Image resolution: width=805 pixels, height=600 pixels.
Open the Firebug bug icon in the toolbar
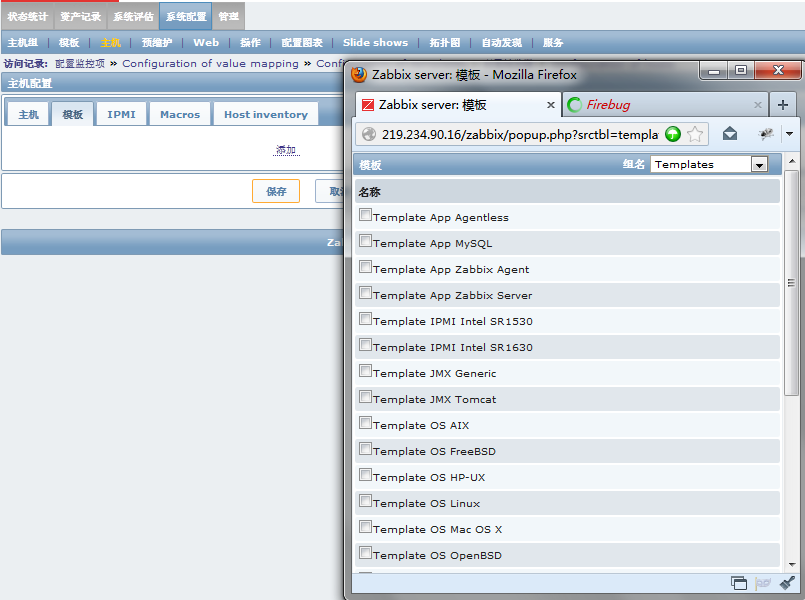pos(766,134)
